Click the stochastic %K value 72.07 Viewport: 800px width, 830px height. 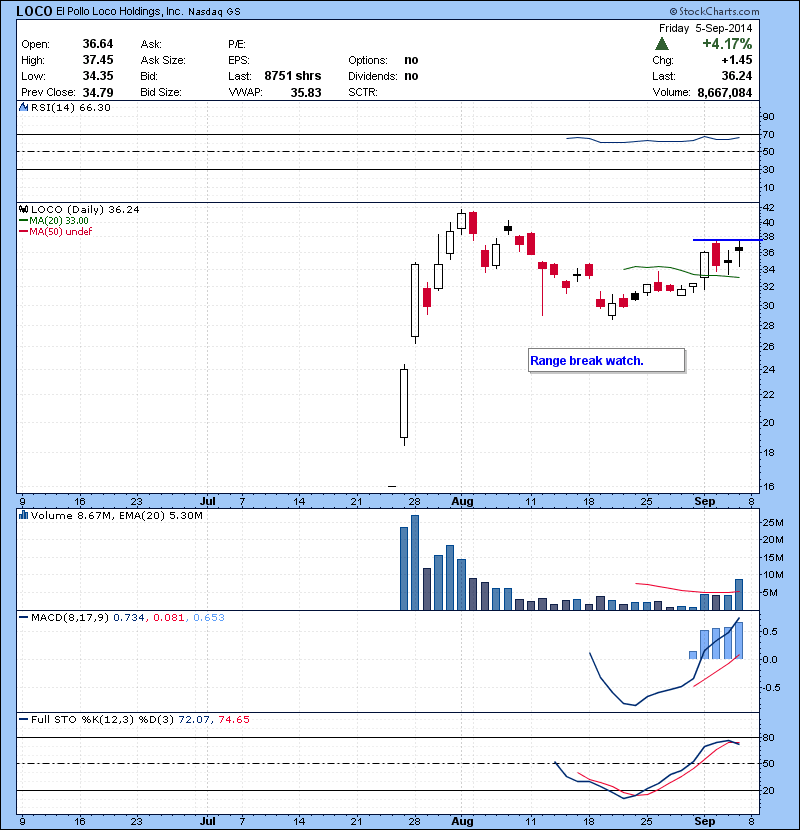194,719
